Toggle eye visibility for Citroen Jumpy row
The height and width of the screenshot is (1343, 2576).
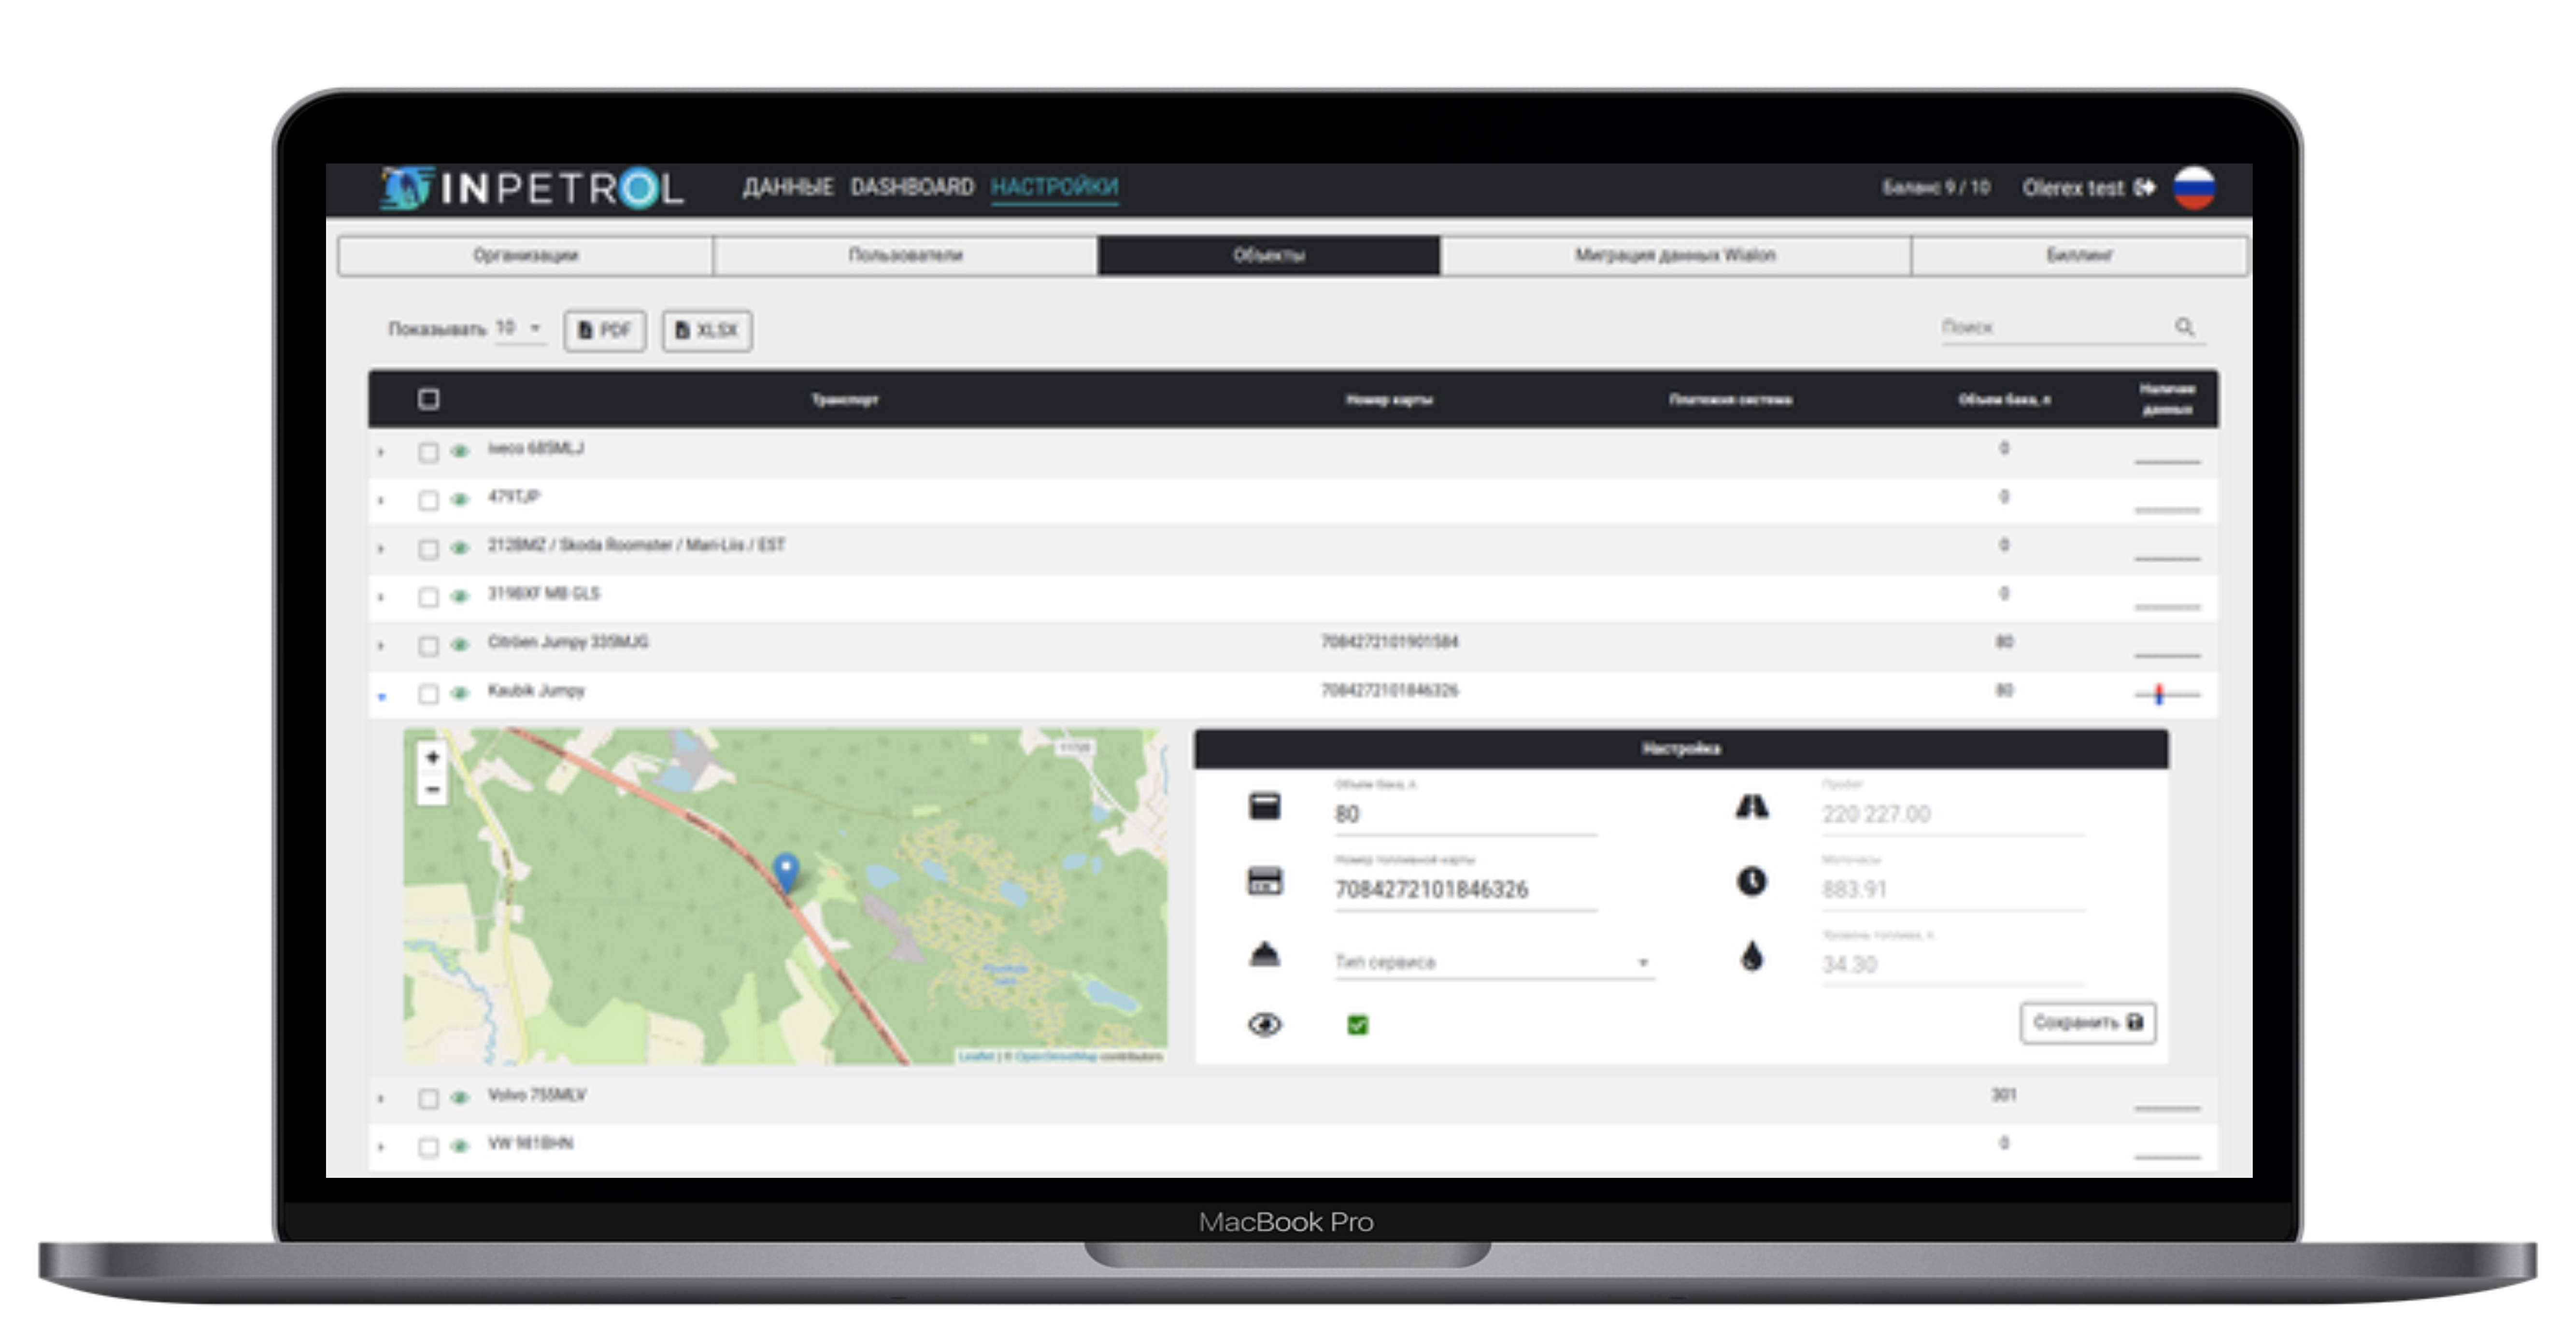coord(460,644)
